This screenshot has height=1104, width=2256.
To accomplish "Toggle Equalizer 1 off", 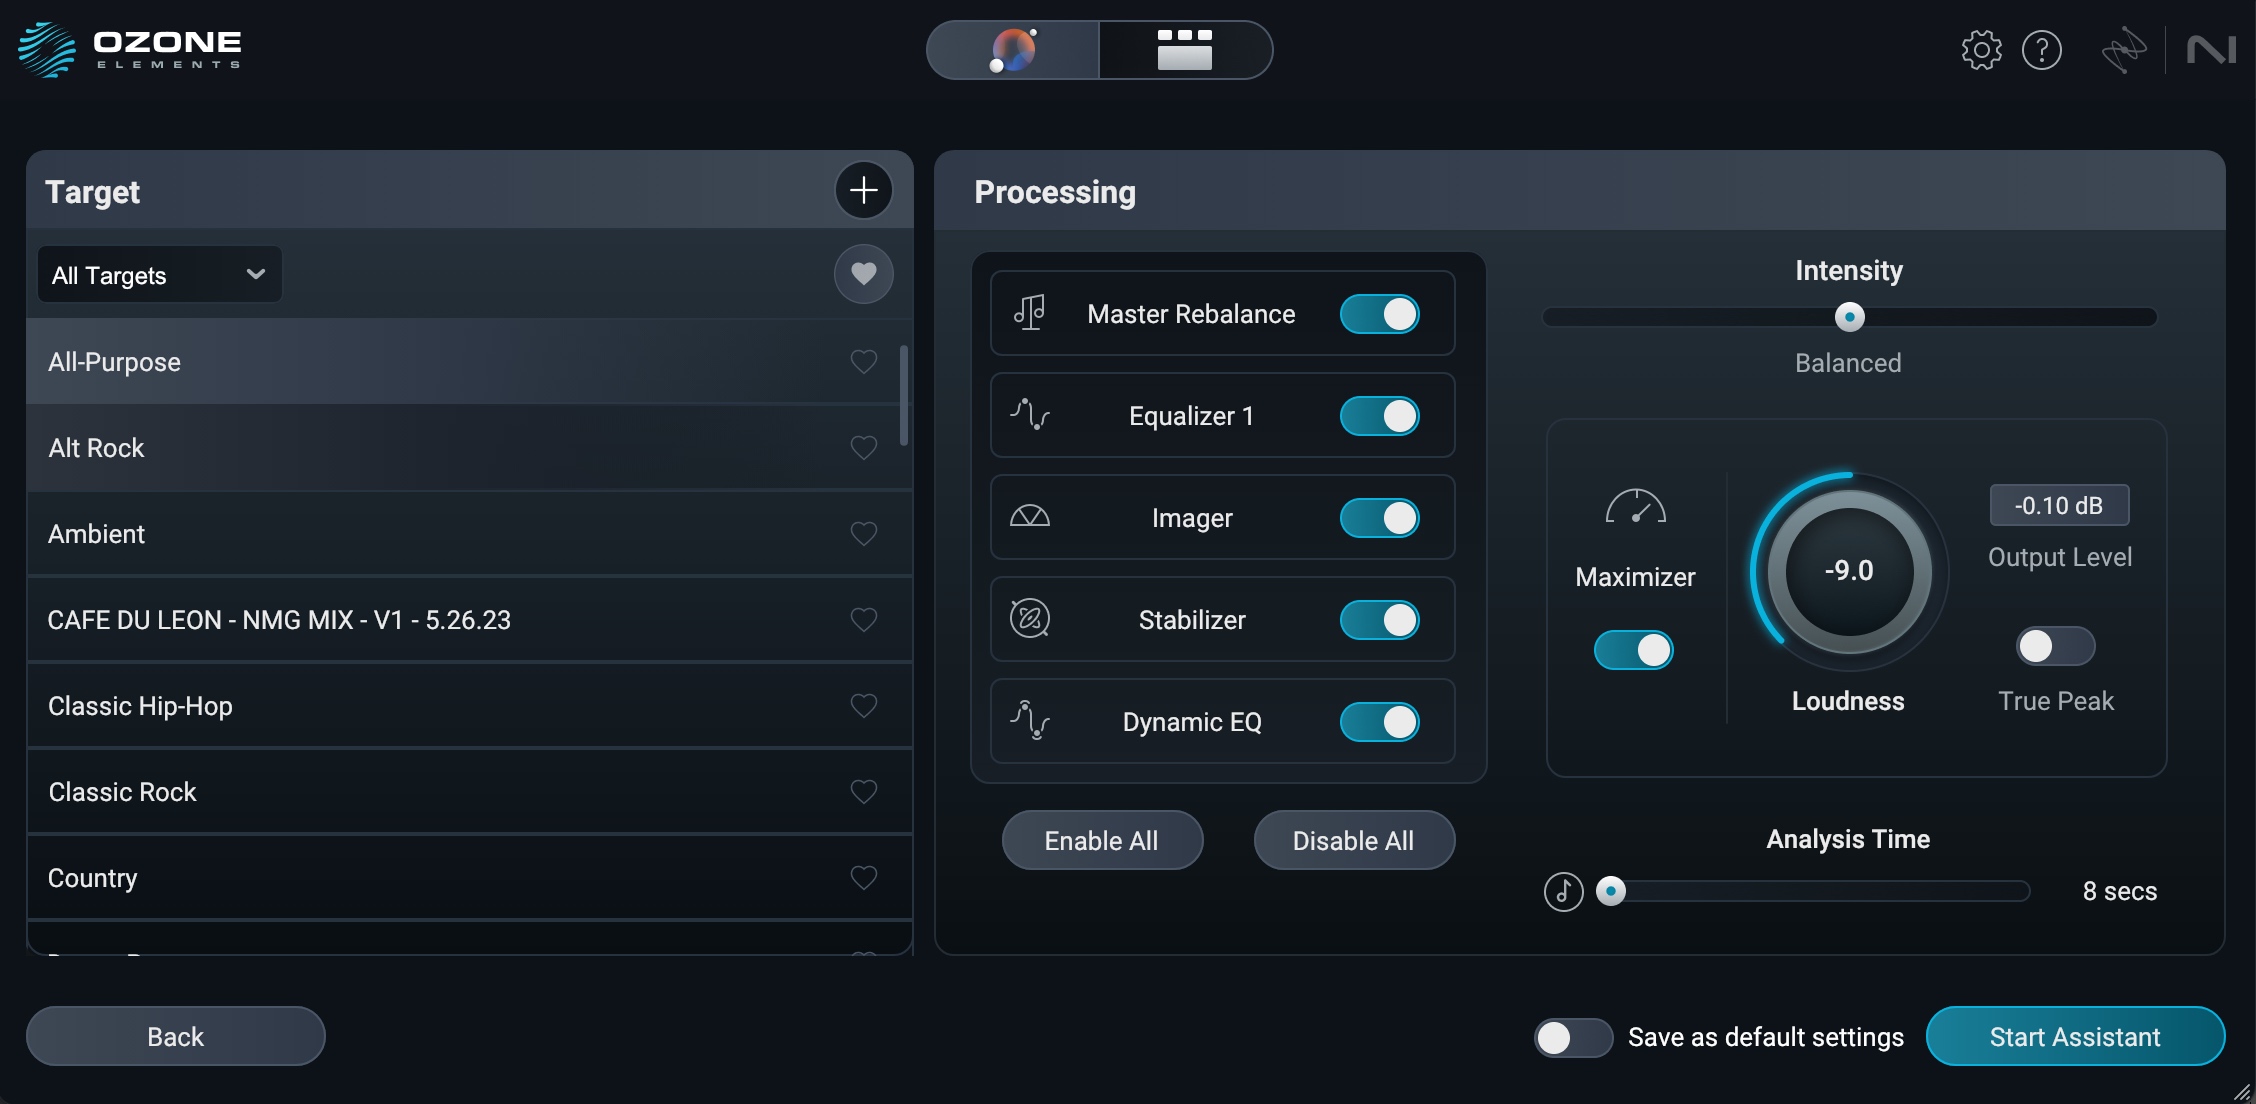I will point(1380,416).
